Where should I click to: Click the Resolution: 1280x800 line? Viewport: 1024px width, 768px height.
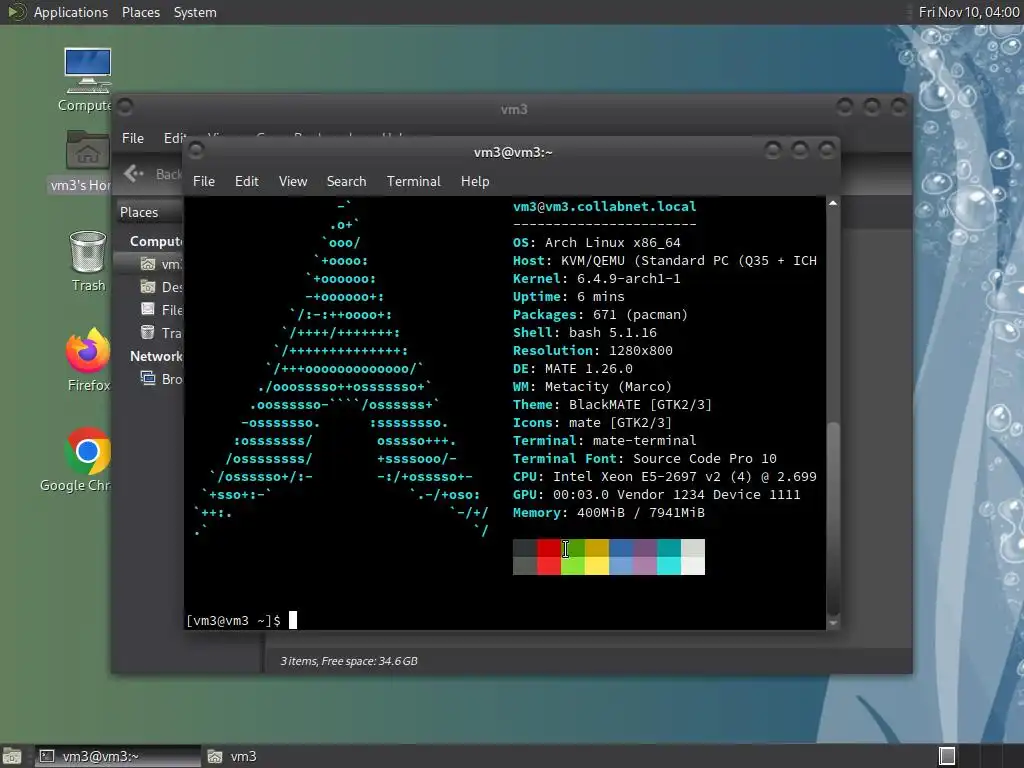coord(592,350)
